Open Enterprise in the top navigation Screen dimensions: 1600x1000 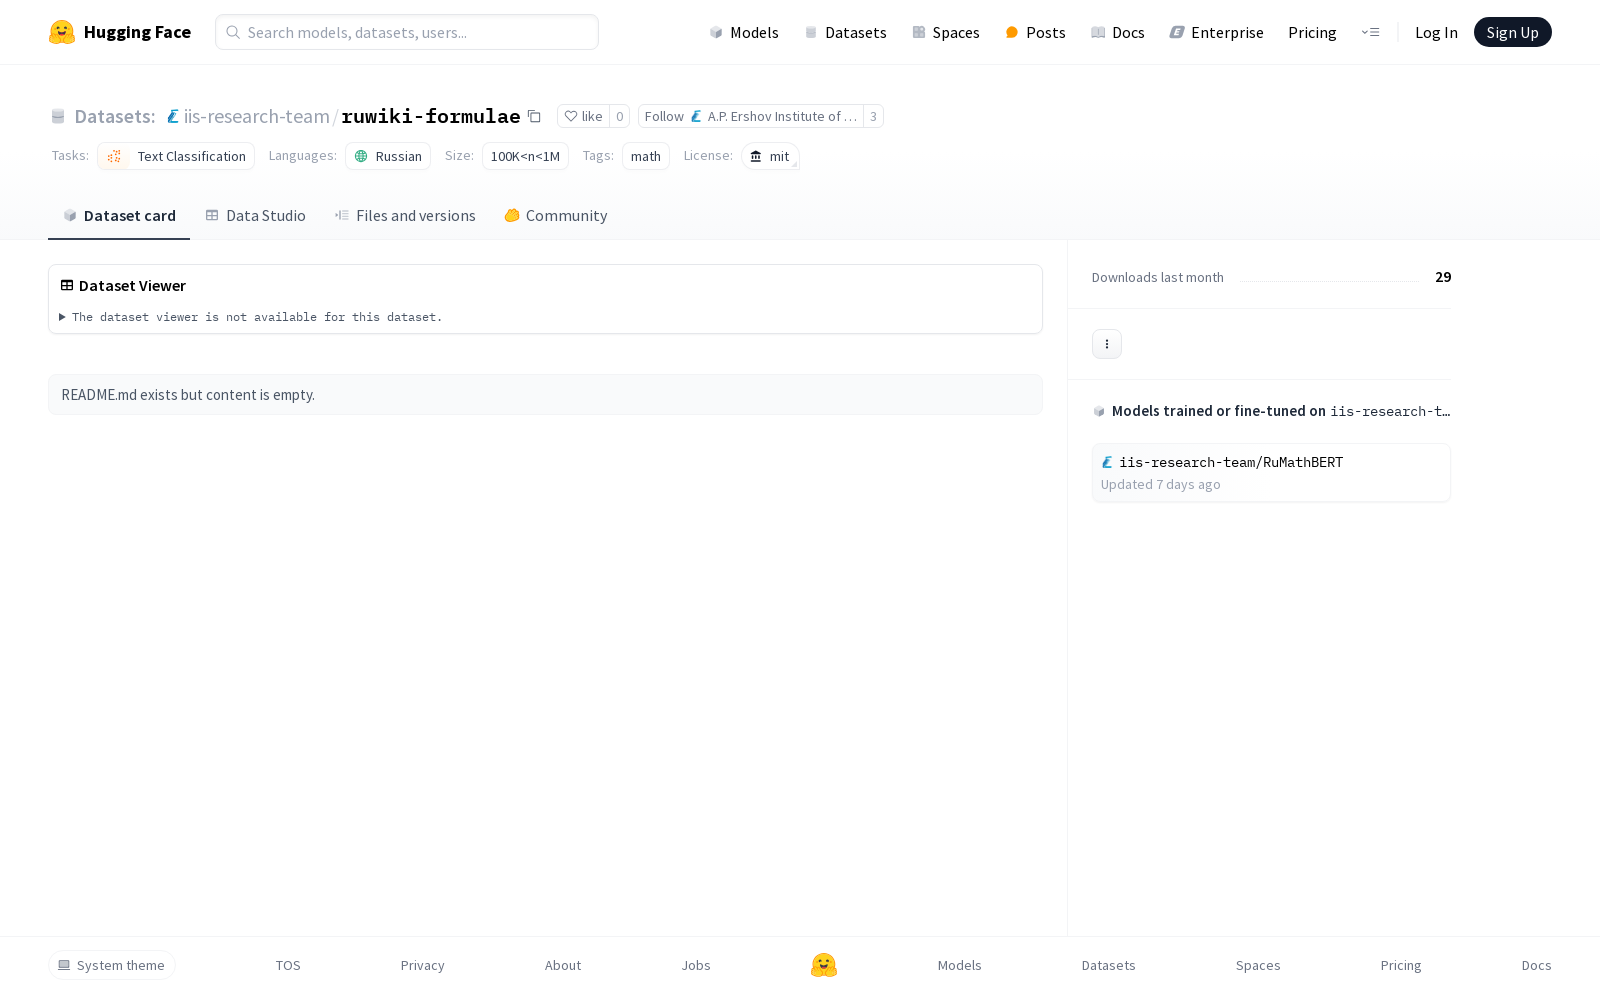[1217, 32]
